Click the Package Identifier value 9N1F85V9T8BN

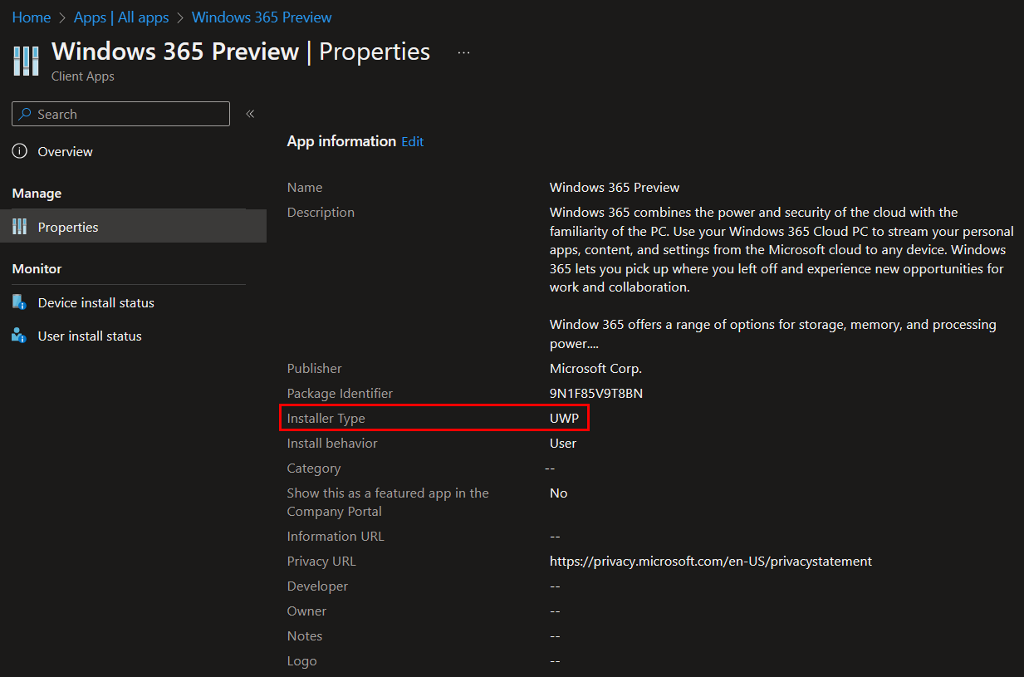click(596, 393)
